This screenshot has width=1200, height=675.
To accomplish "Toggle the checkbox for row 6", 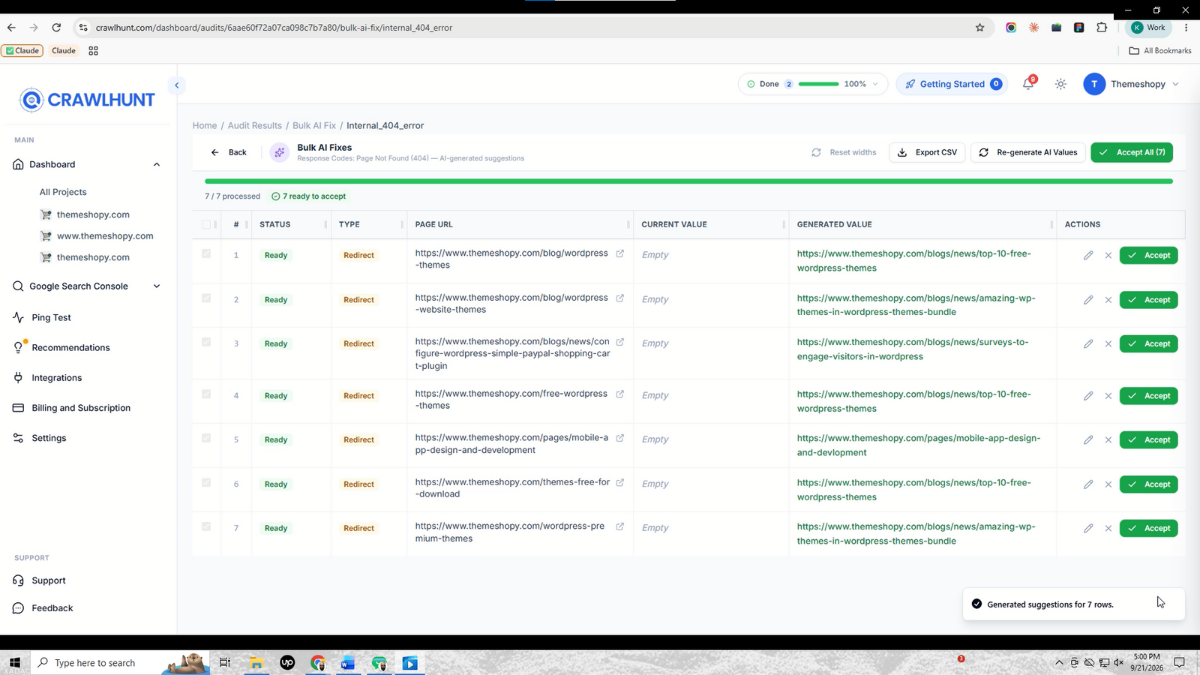I will point(207,482).
